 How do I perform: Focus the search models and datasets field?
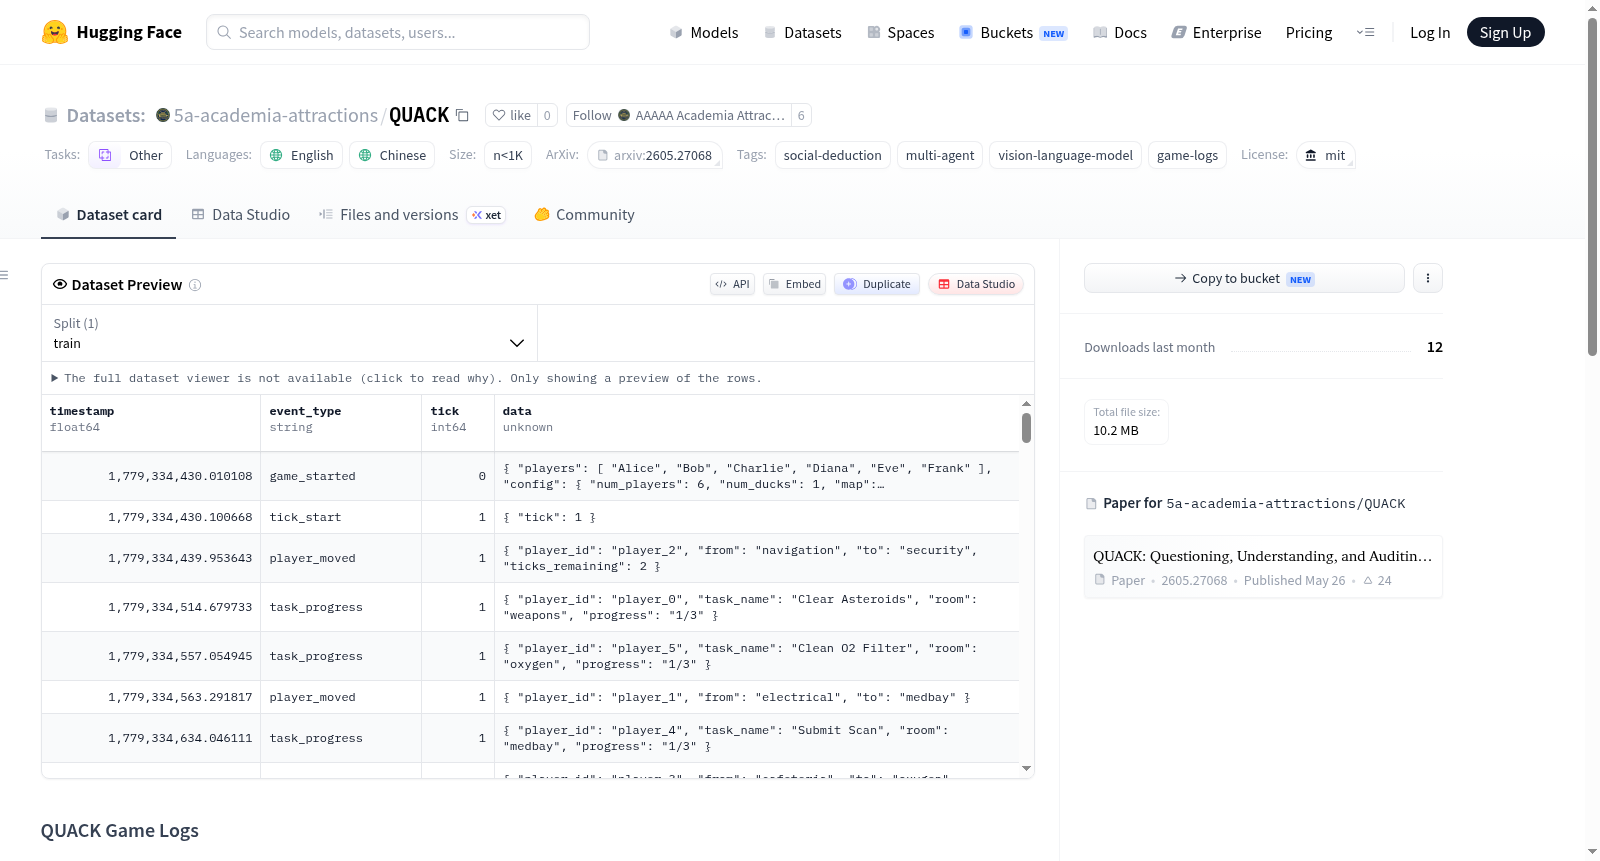pos(398,32)
